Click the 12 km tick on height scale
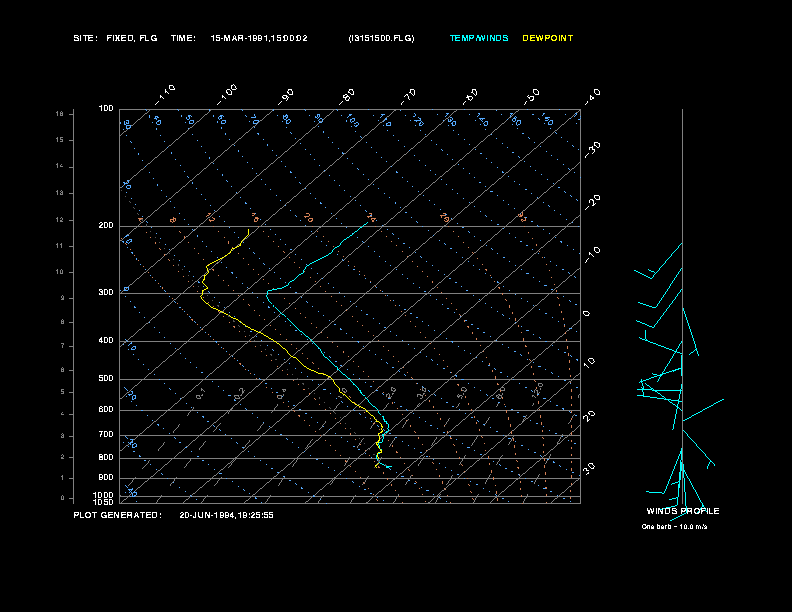The image size is (792, 612). (60, 220)
